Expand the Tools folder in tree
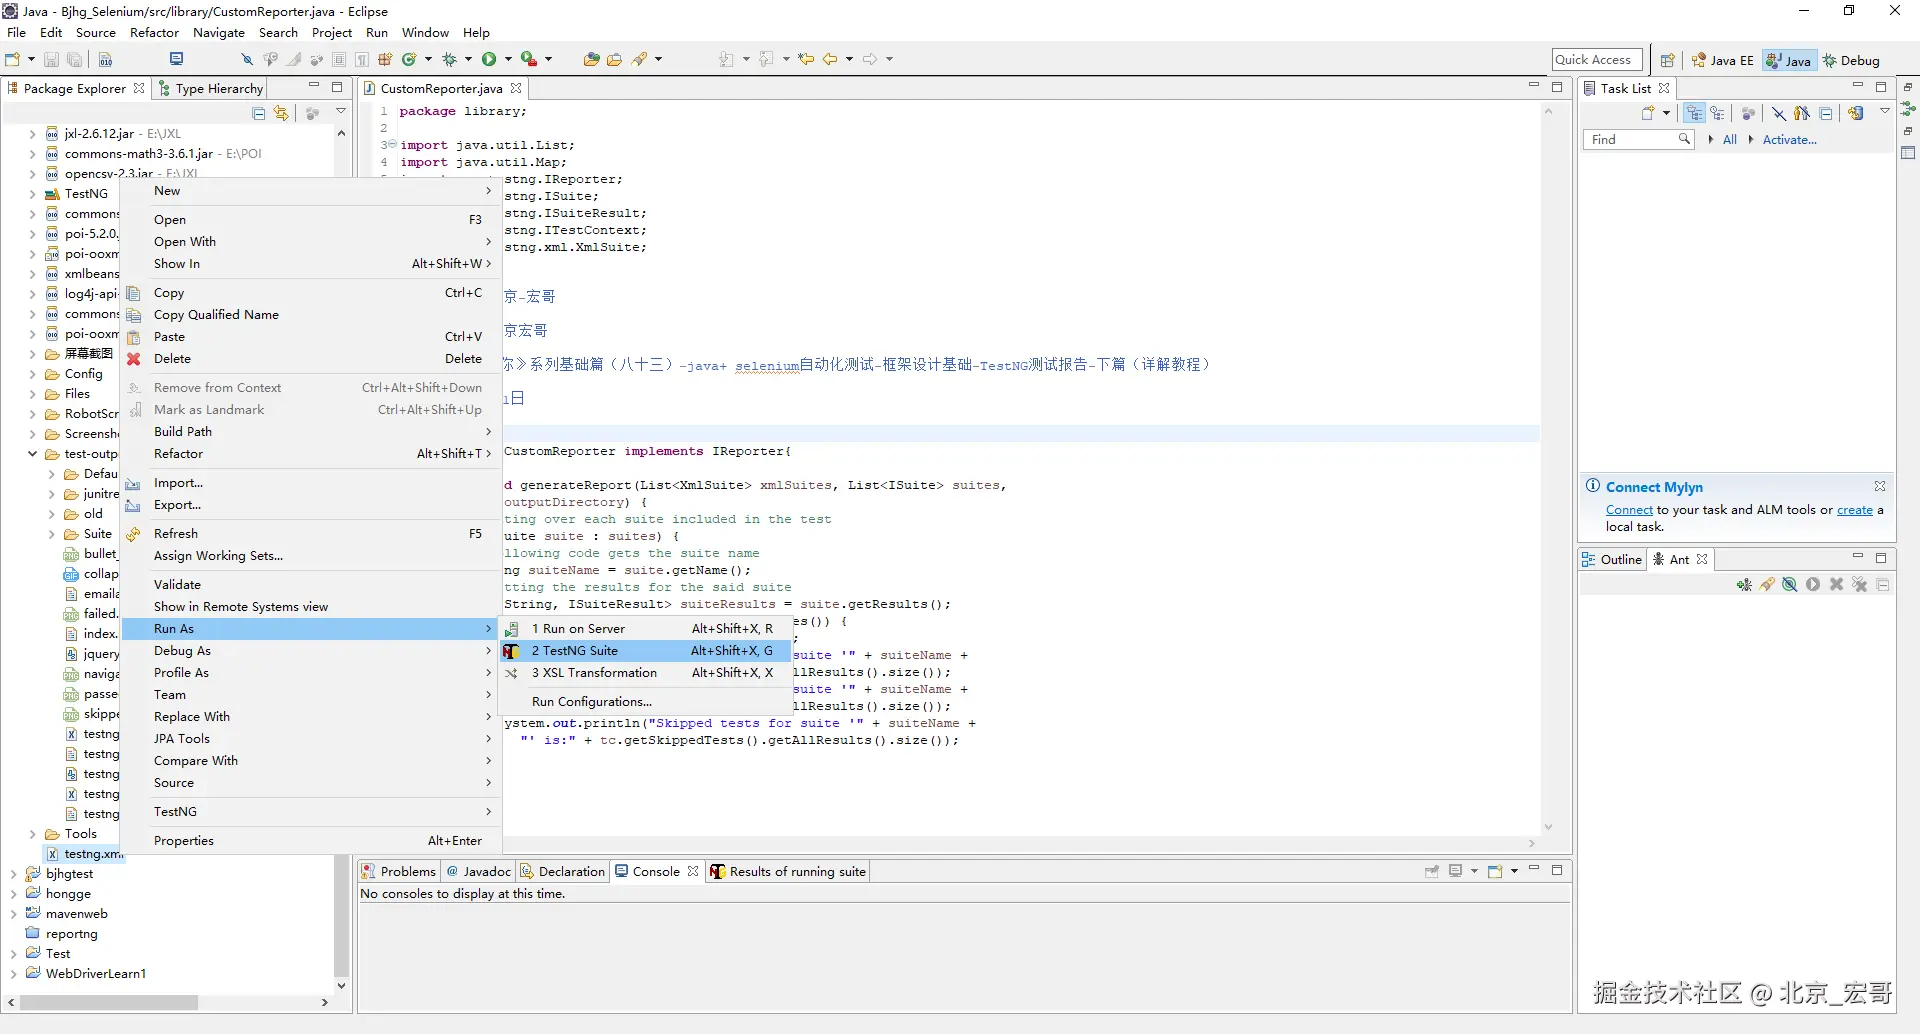The image size is (1920, 1034). click(x=33, y=834)
